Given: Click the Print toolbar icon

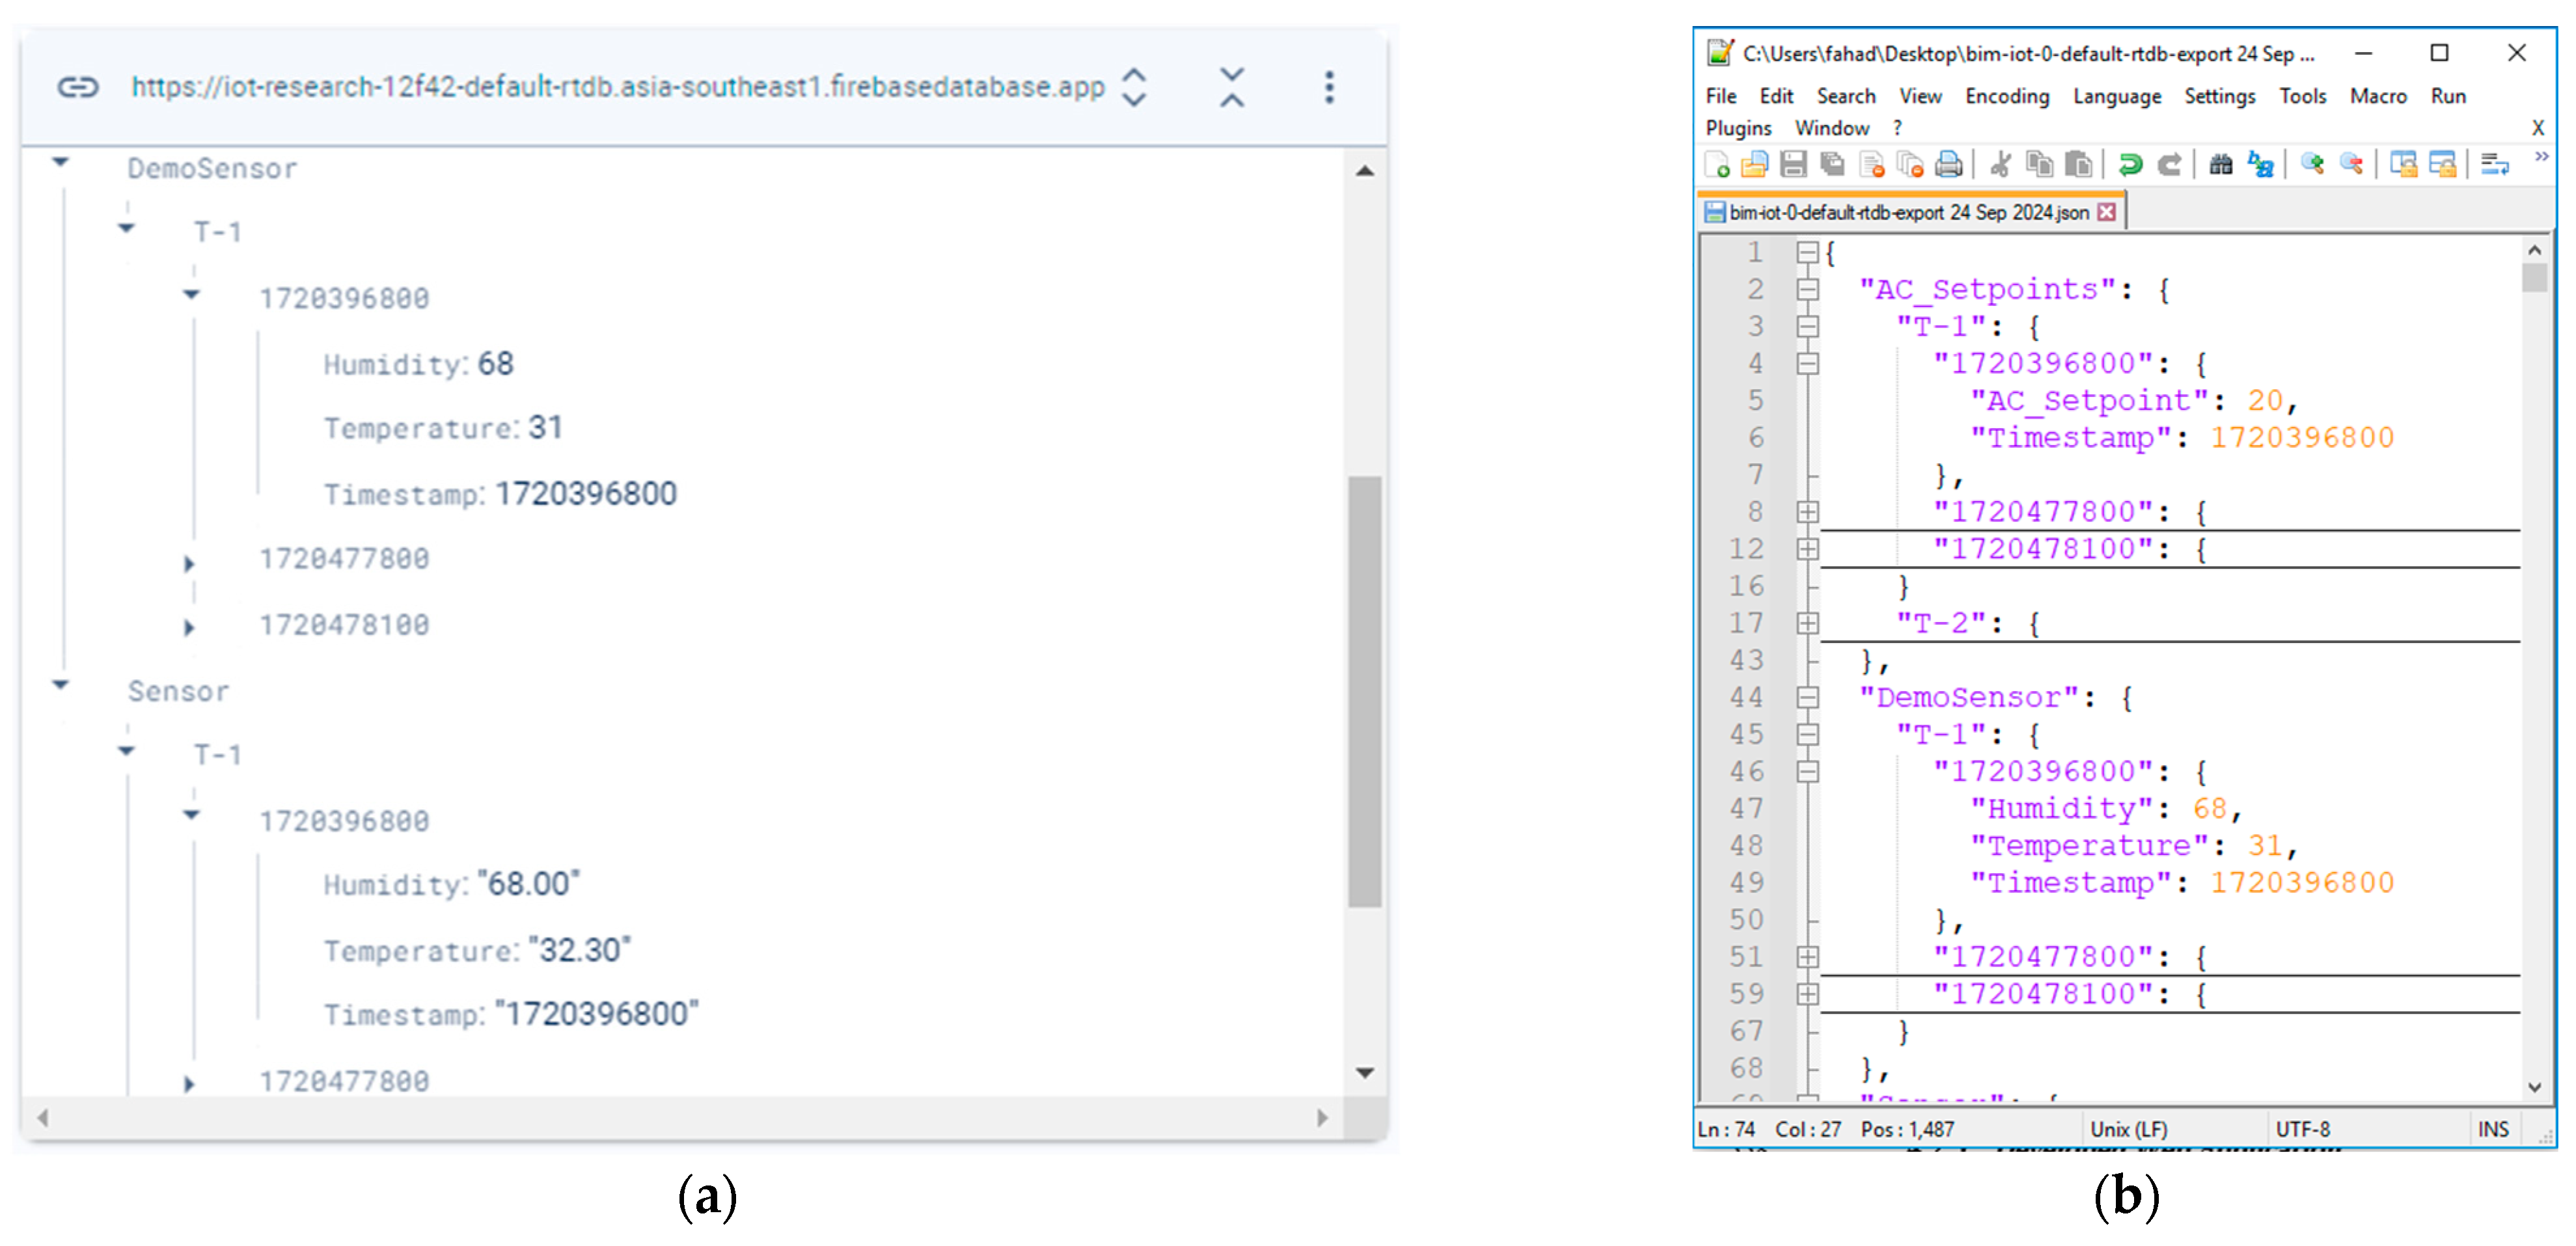Looking at the screenshot, I should (x=1949, y=165).
